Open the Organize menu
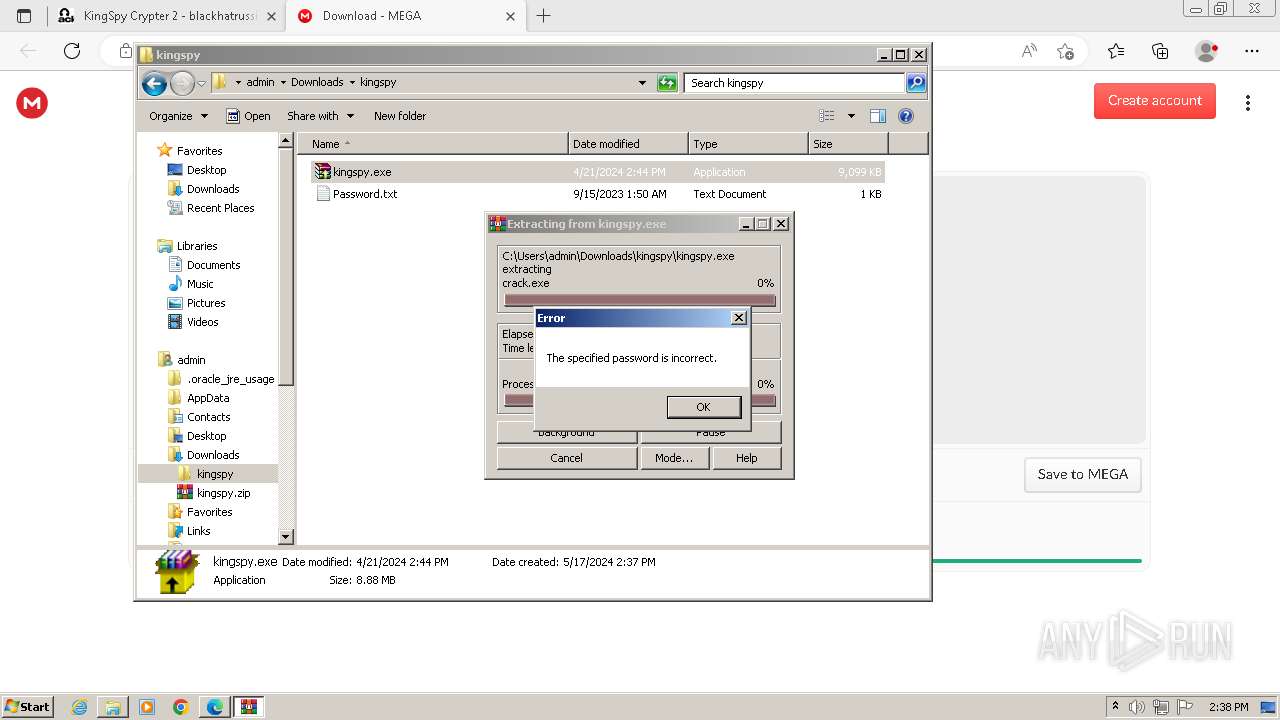The image size is (1280, 720). 178,116
